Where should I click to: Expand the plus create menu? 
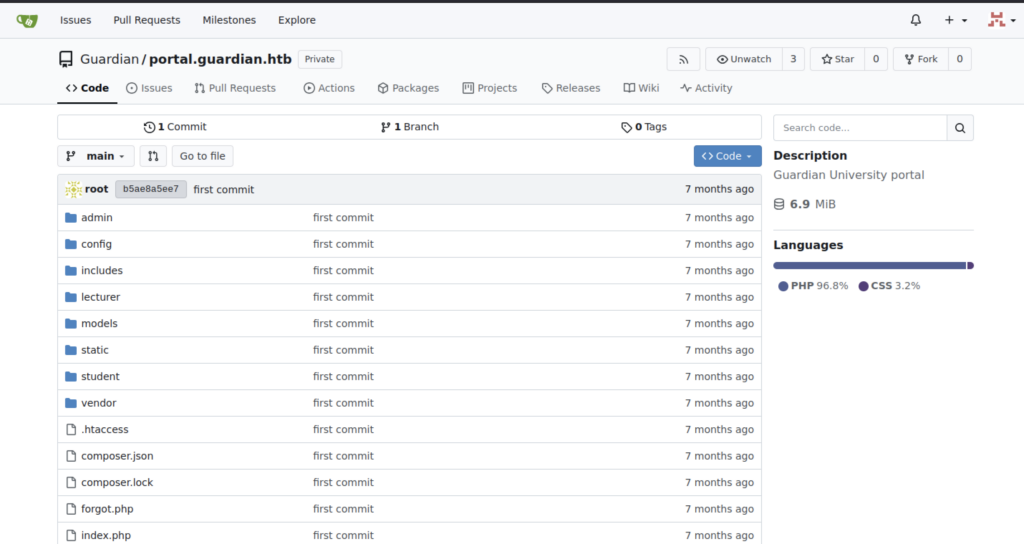tap(955, 20)
